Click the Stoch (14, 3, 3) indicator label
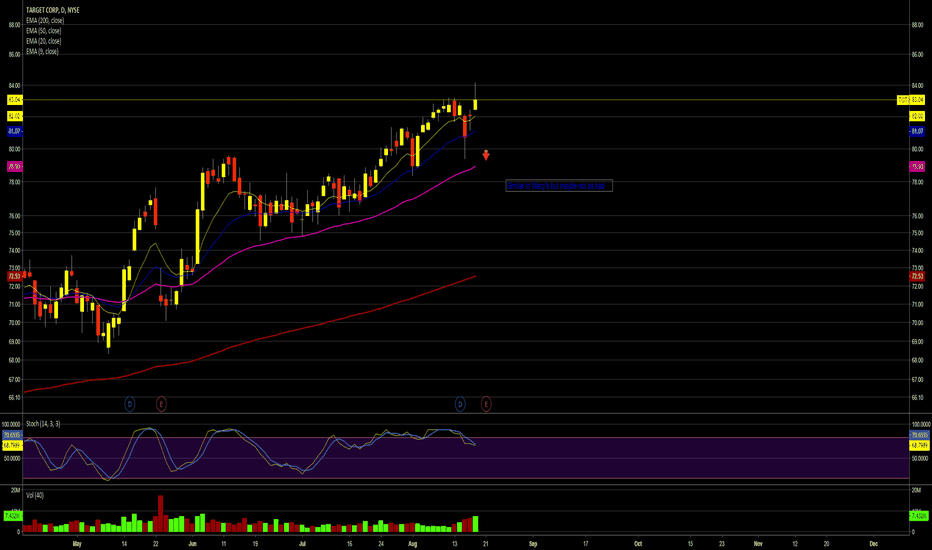 coord(43,424)
